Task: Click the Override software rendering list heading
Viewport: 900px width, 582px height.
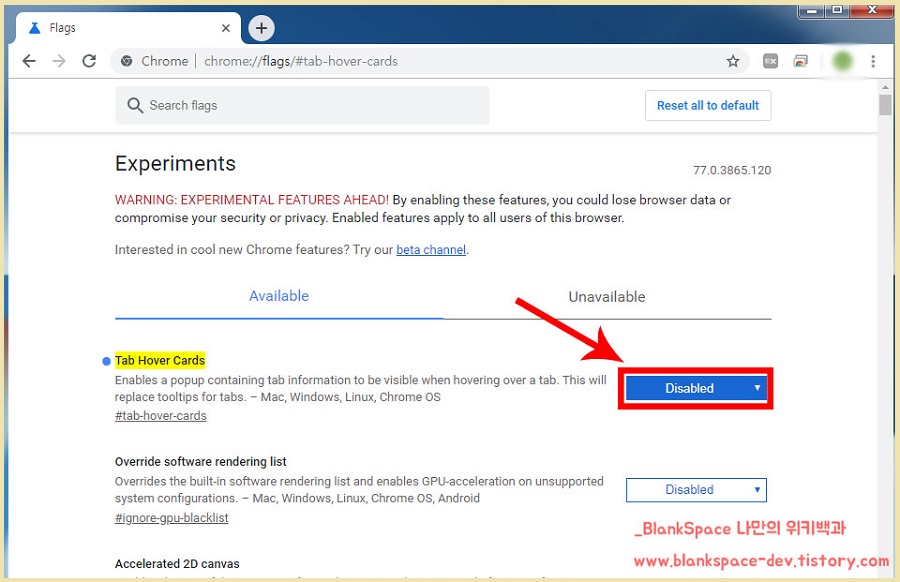Action: pos(200,461)
